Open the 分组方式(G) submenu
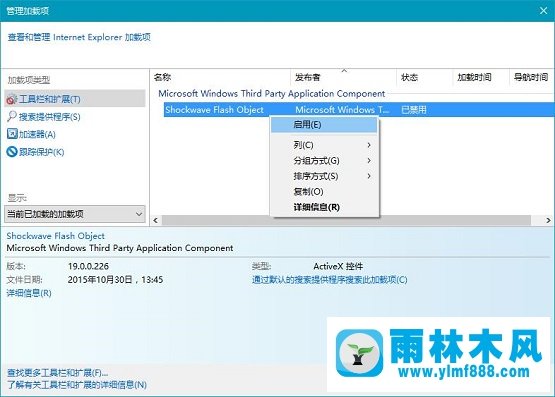The width and height of the screenshot is (555, 397). (x=324, y=161)
